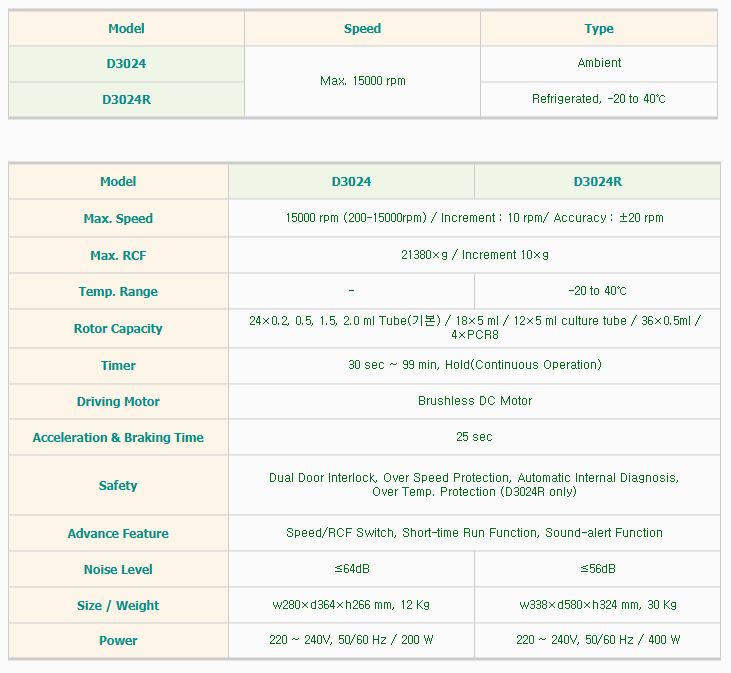
Task: Select the 'Refrigerated, -20 to 40℃' cell
Action: tap(599, 99)
